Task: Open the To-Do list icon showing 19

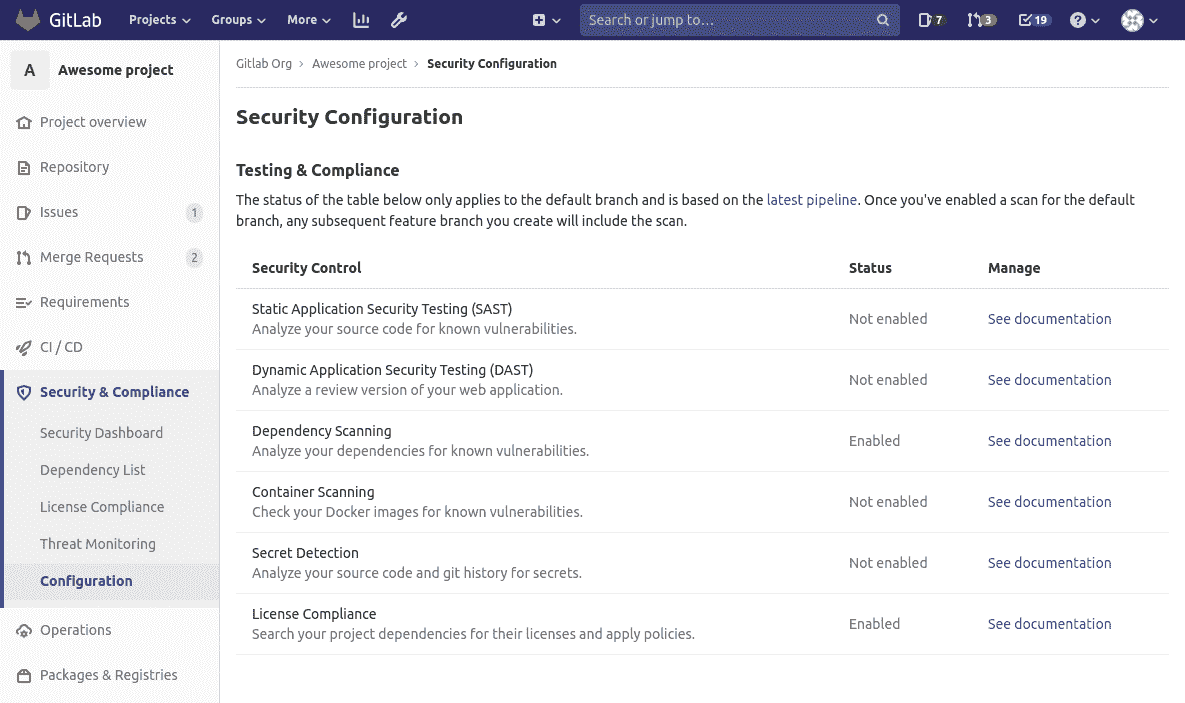Action: pos(1032,19)
